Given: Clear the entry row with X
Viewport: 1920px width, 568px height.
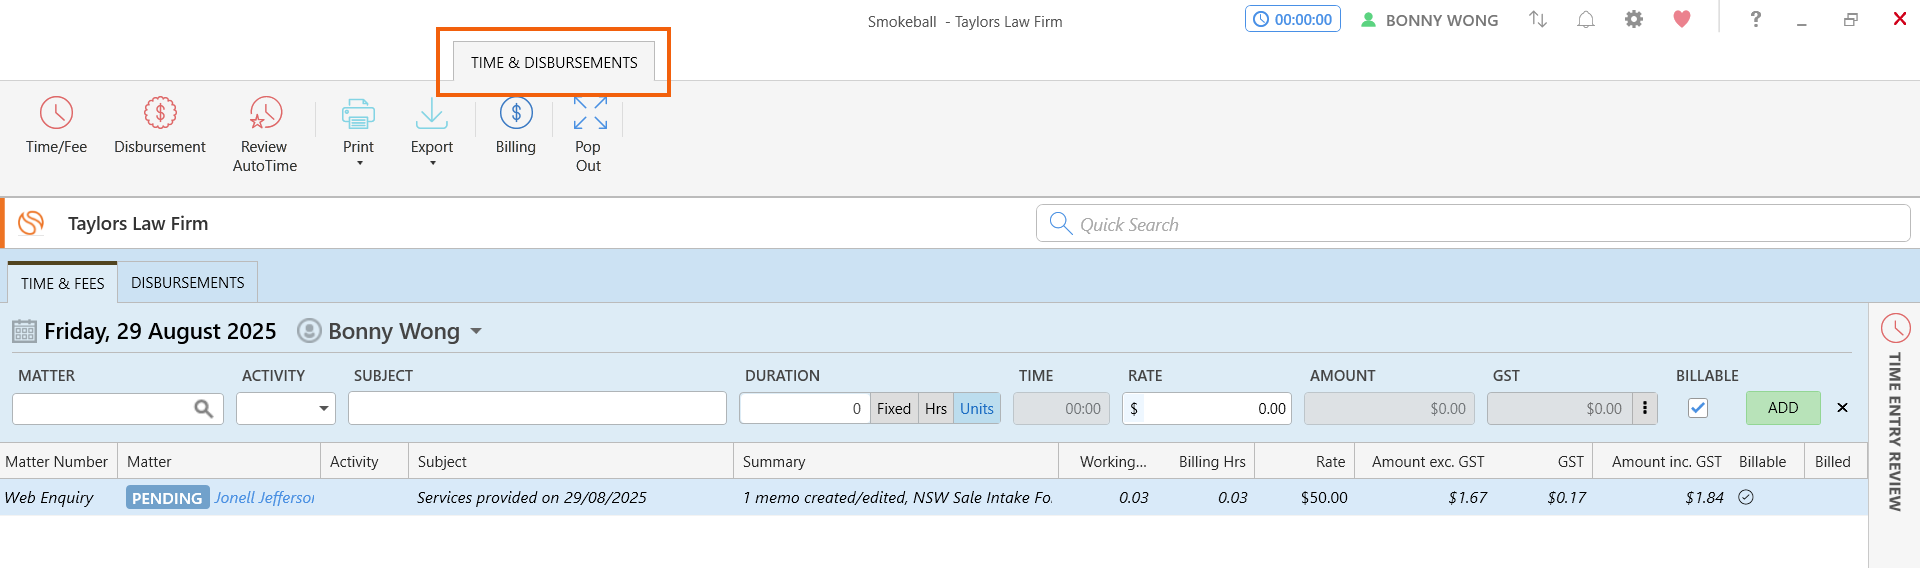Looking at the screenshot, I should coord(1842,408).
